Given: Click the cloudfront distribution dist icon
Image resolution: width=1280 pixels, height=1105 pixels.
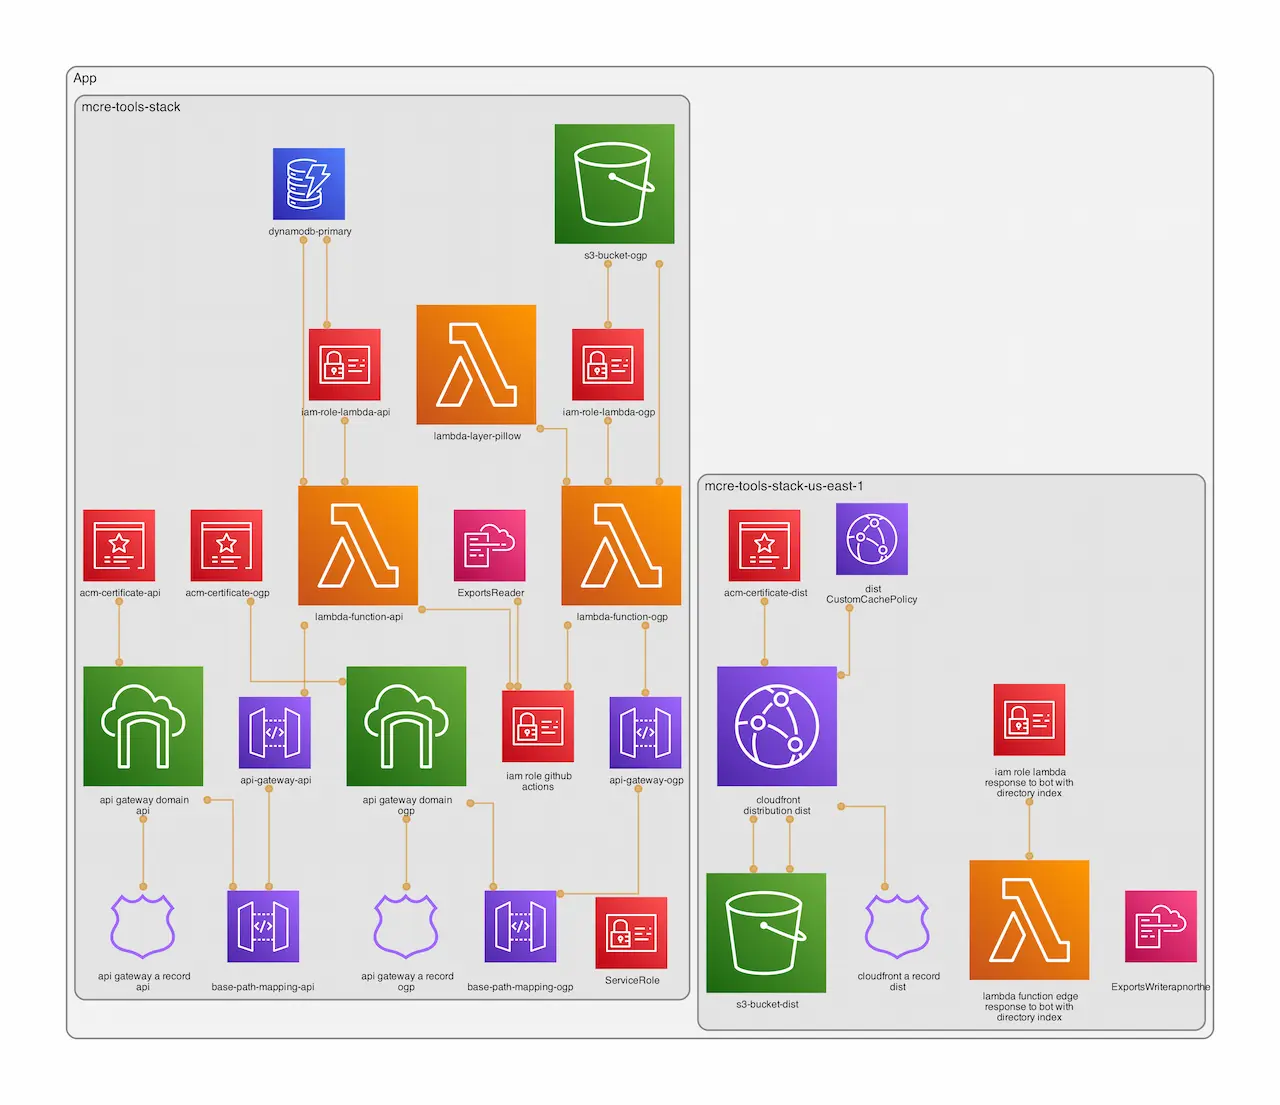Looking at the screenshot, I should [x=777, y=726].
